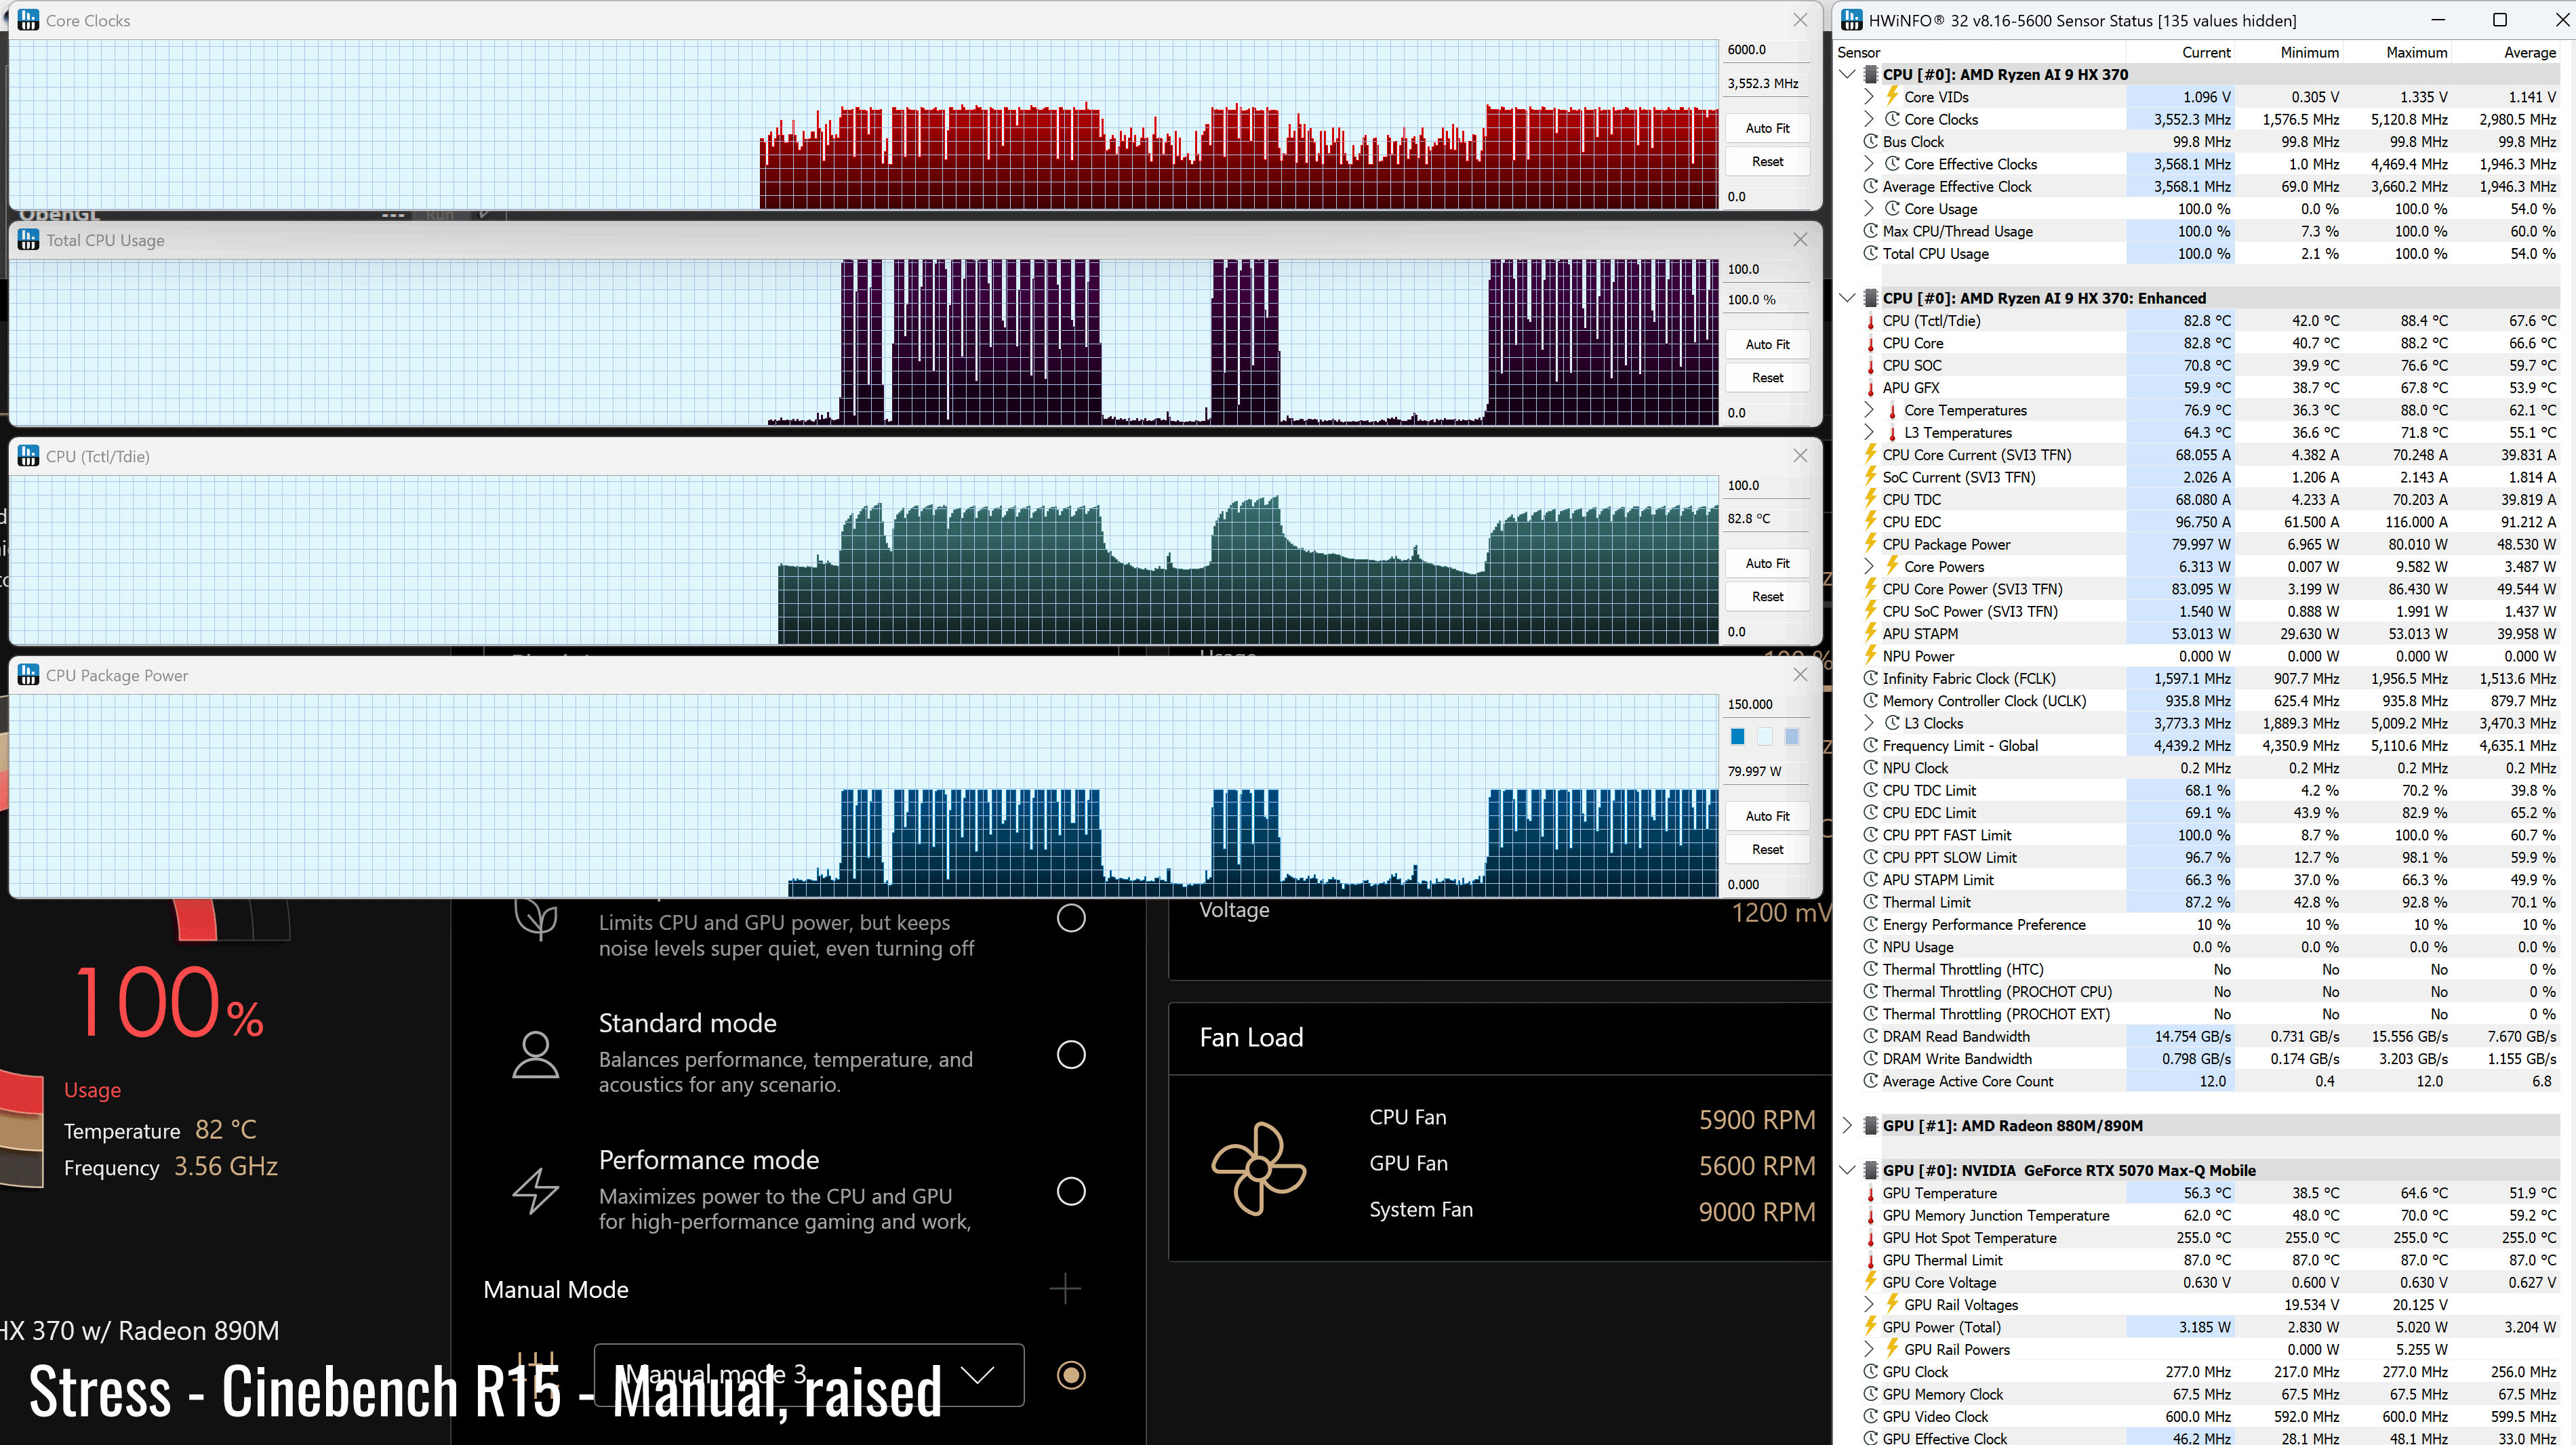Click the clock icon of Total CPU Usage row
The image size is (2576, 1445).
[1870, 253]
